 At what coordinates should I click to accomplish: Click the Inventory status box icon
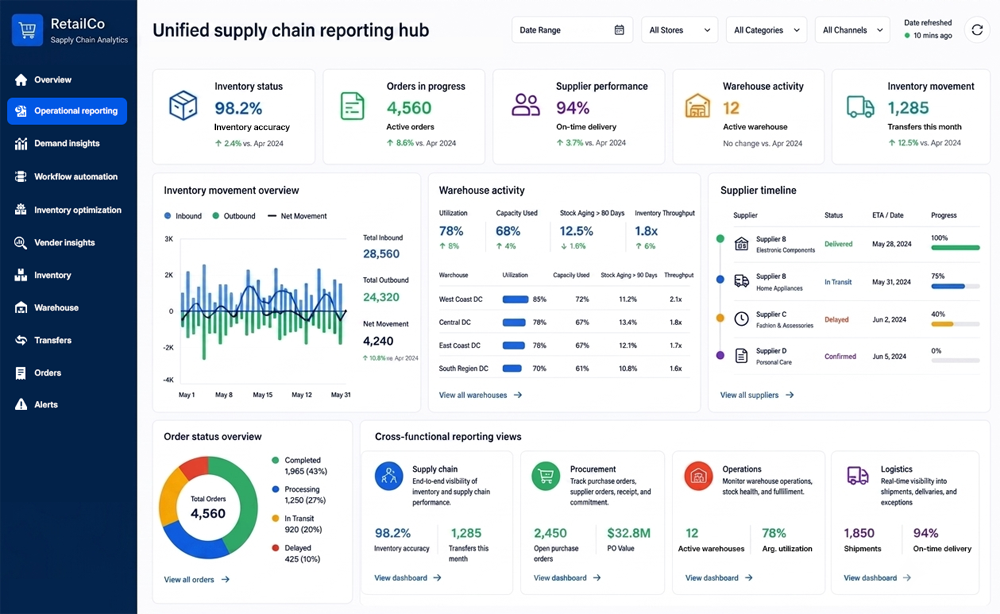coord(183,106)
